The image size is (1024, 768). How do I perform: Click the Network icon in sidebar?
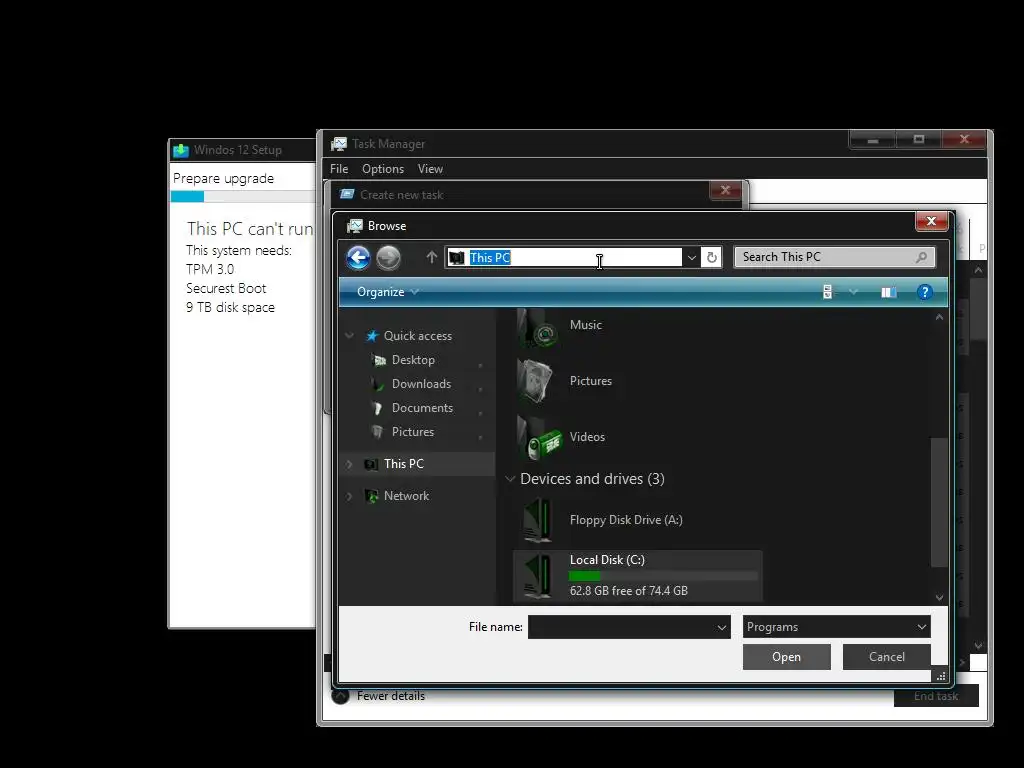pyautogui.click(x=371, y=496)
